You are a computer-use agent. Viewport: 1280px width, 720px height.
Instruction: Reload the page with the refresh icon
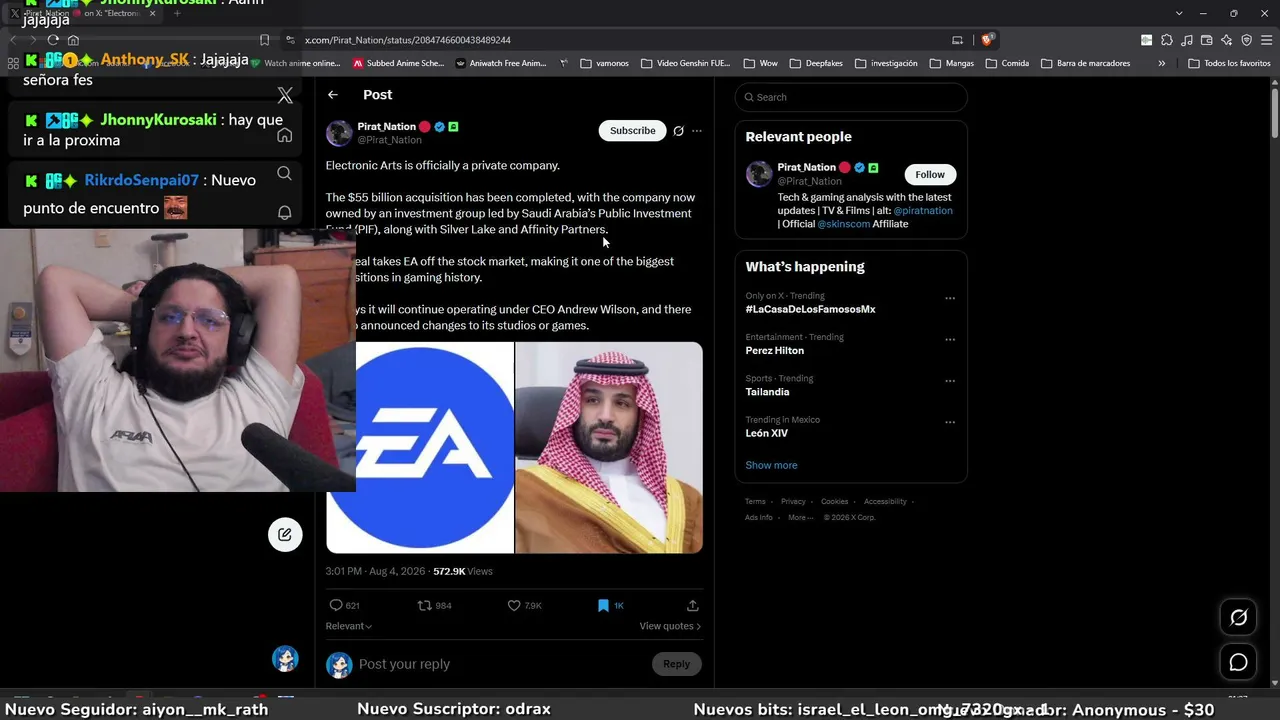click(x=53, y=40)
